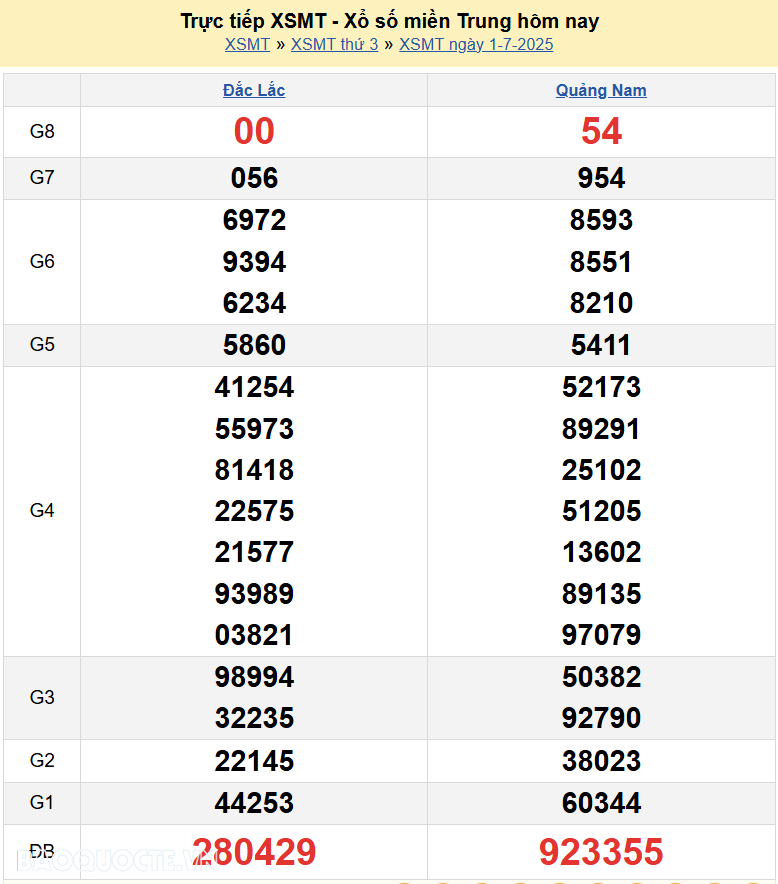Click the G1 row label
Viewport: 778px width, 884px height.
point(42,802)
